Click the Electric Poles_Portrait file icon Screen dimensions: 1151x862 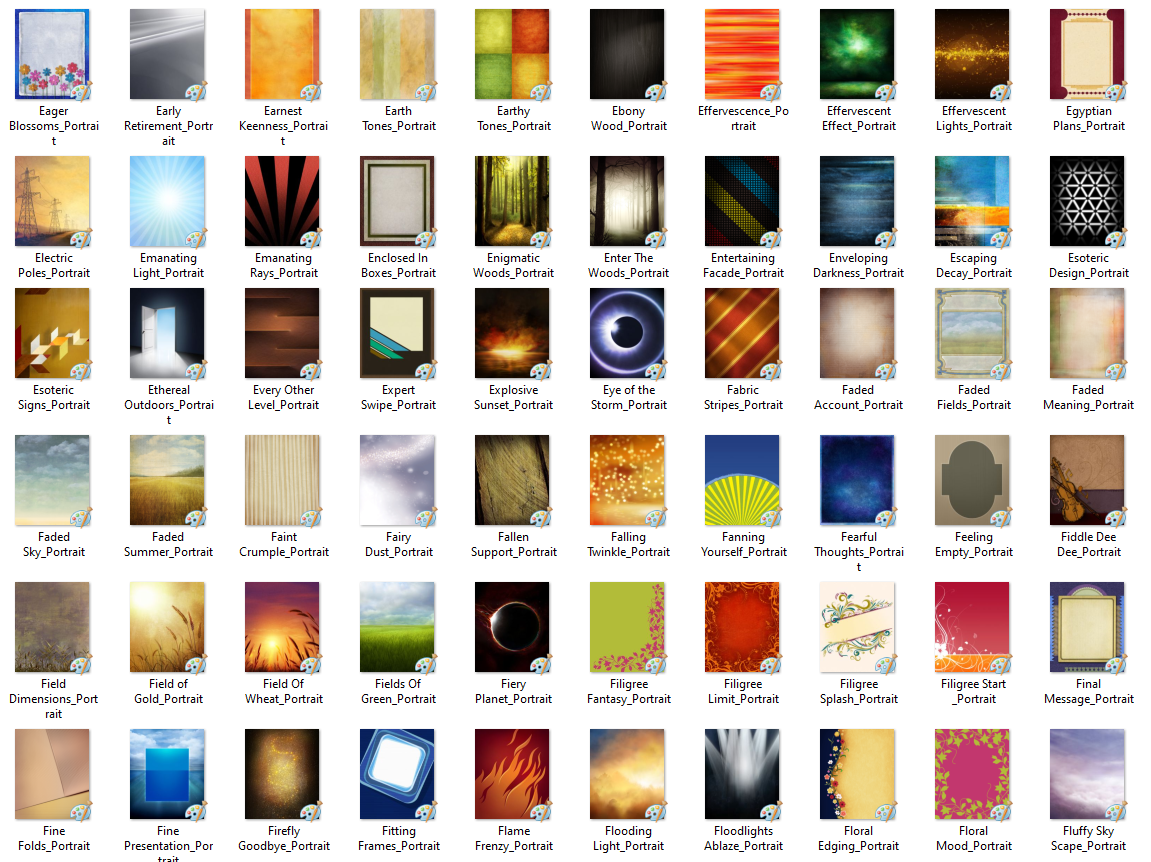pos(53,201)
